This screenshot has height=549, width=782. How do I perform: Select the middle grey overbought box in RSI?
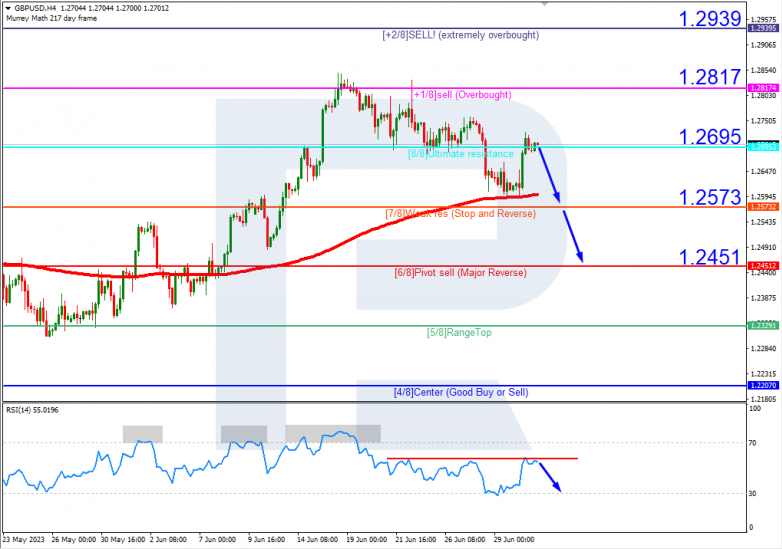(x=244, y=434)
